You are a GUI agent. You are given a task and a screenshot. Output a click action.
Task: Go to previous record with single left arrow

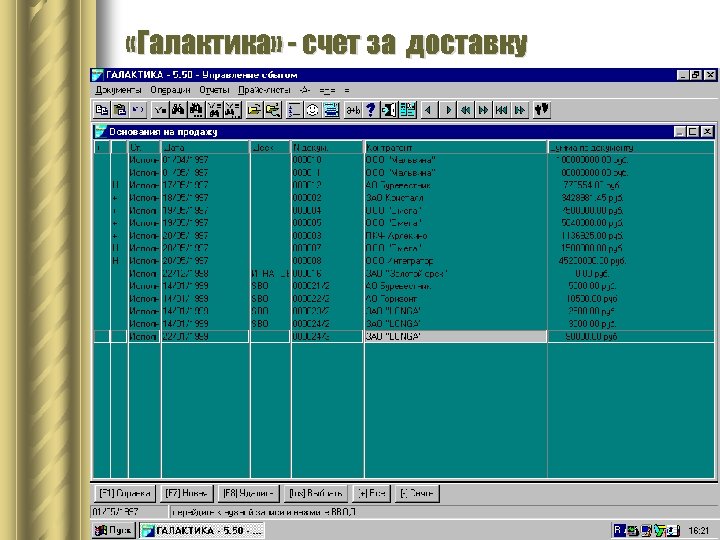pyautogui.click(x=429, y=110)
